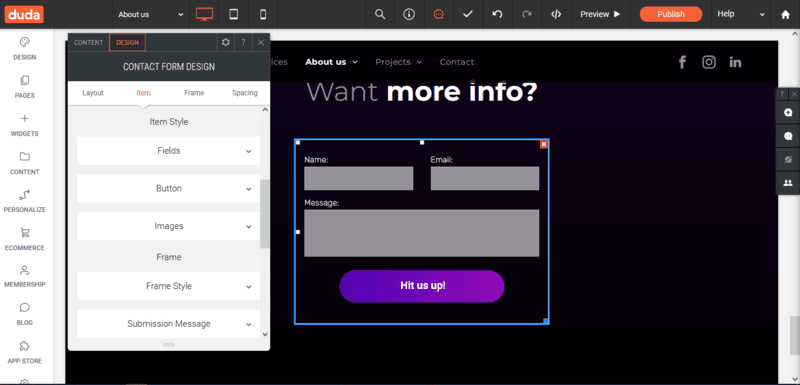Open the App Store sidebar section
The width and height of the screenshot is (800, 385).
(x=24, y=352)
